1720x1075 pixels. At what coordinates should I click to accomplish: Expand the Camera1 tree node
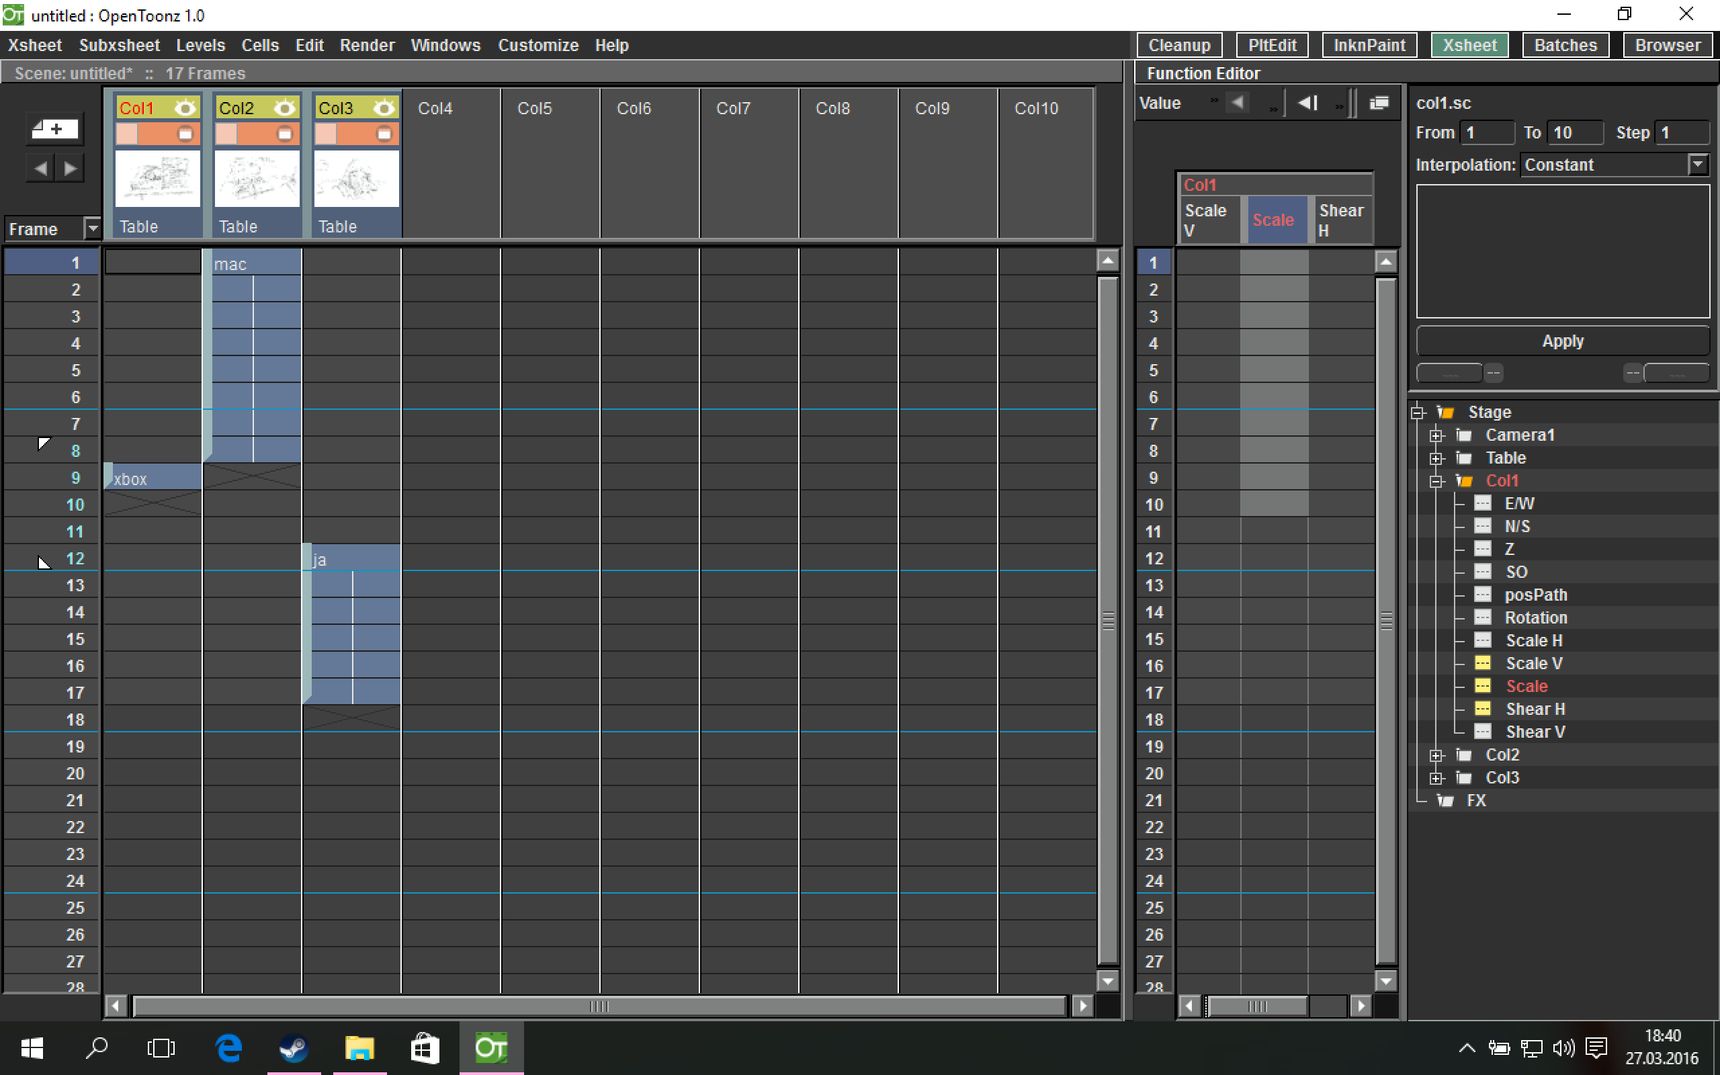(x=1437, y=435)
